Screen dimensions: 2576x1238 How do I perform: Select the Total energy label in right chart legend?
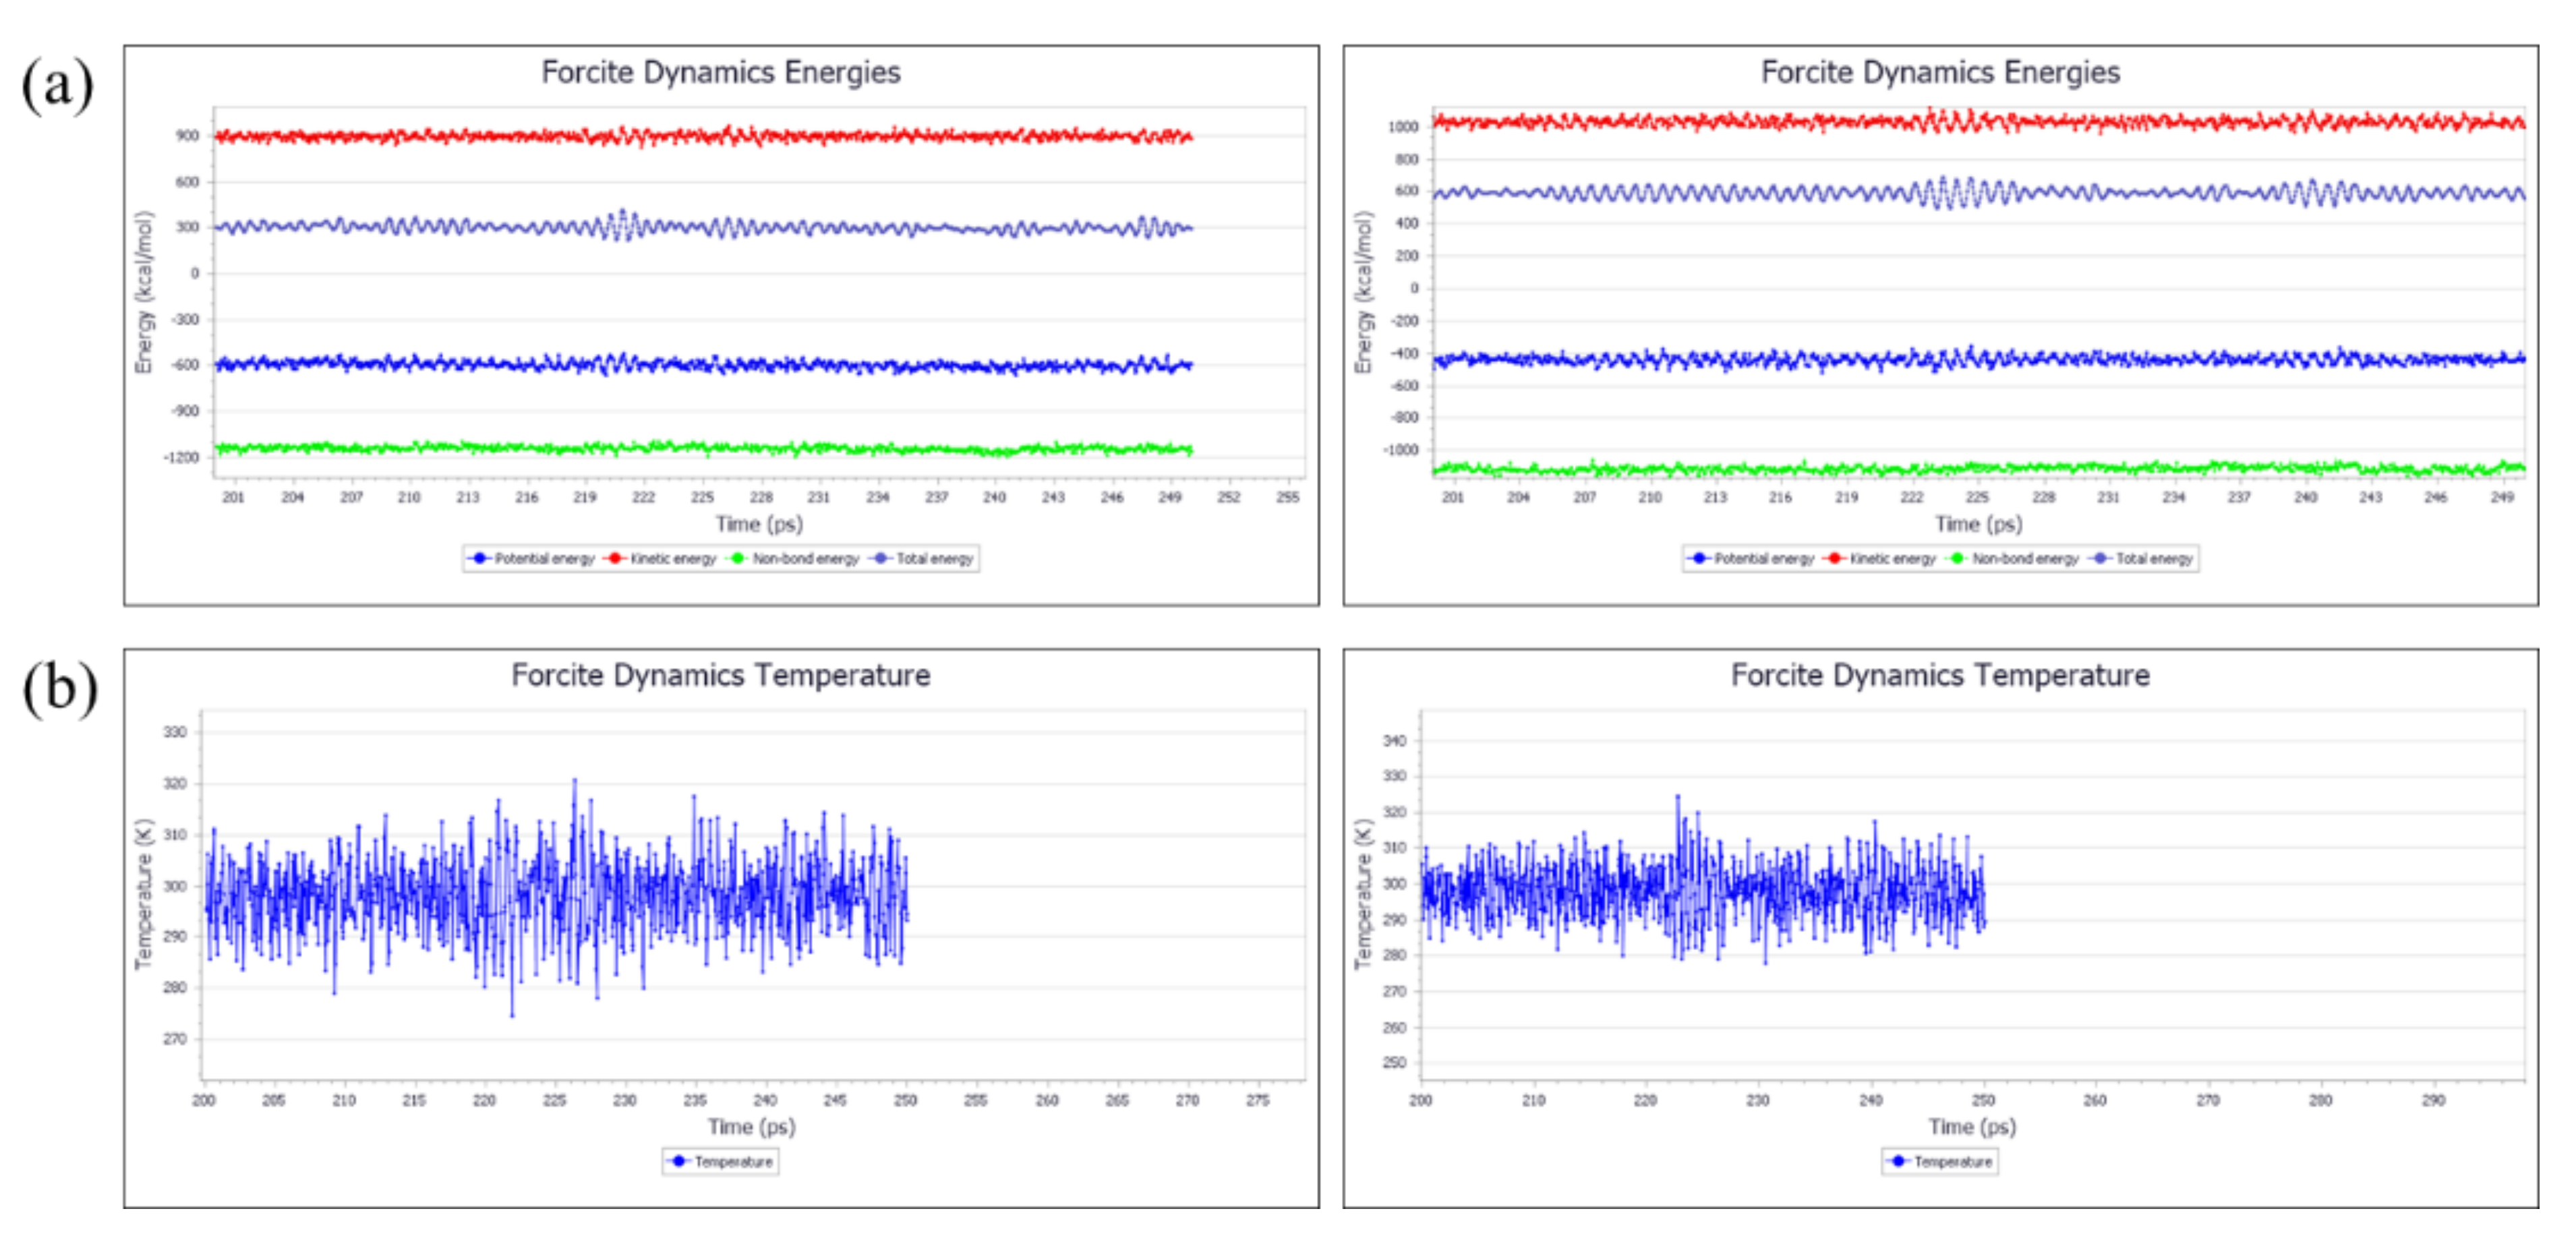(x=2154, y=559)
